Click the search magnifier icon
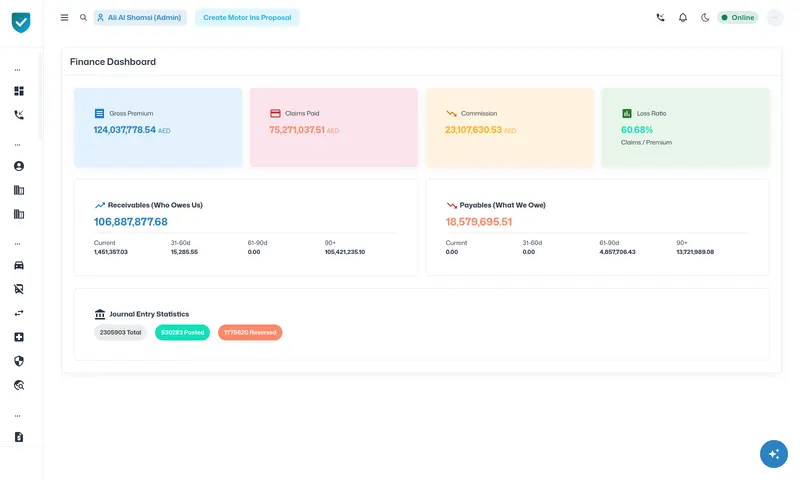This screenshot has height=480, width=800. (83, 17)
